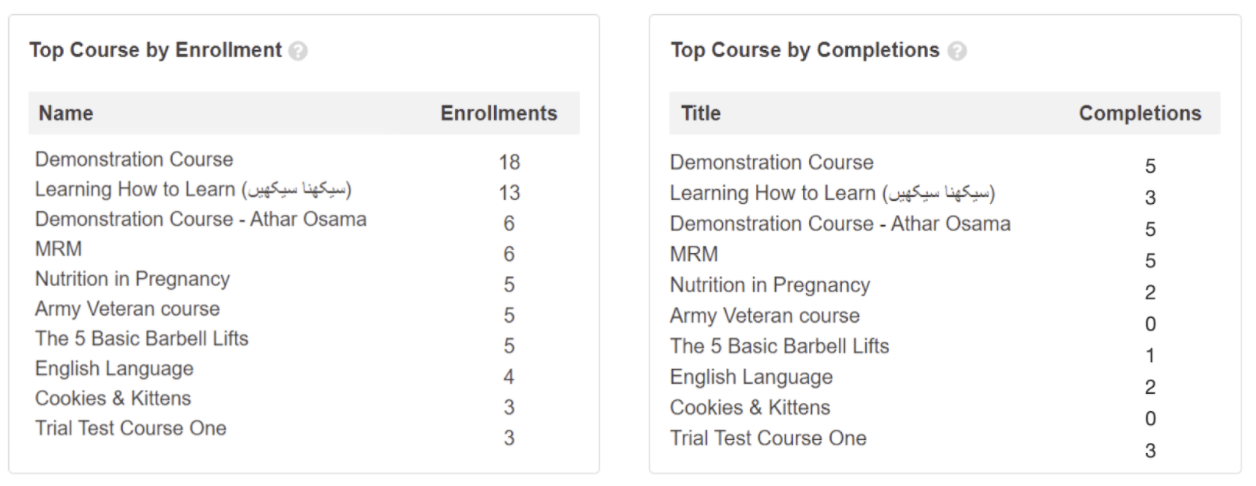Click help icon beside Top Course by Completions
1256x486 pixels.
[958, 51]
